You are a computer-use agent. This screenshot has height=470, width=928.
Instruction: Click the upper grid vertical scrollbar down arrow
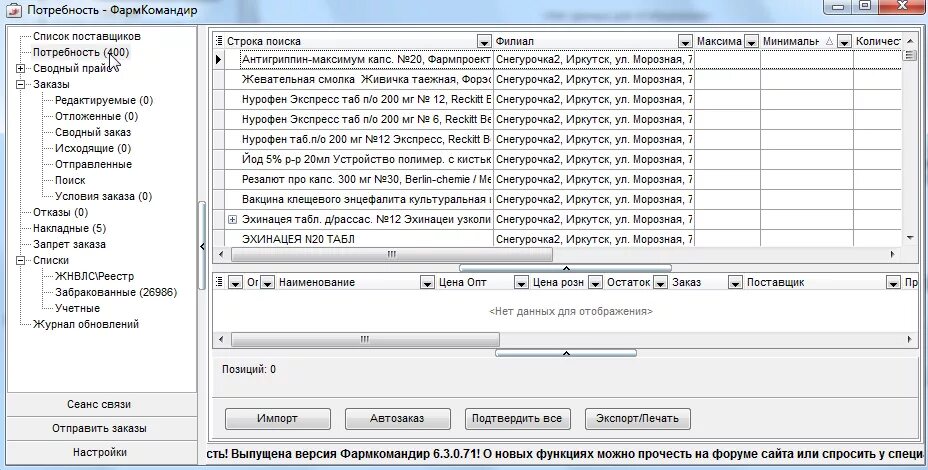coord(910,237)
